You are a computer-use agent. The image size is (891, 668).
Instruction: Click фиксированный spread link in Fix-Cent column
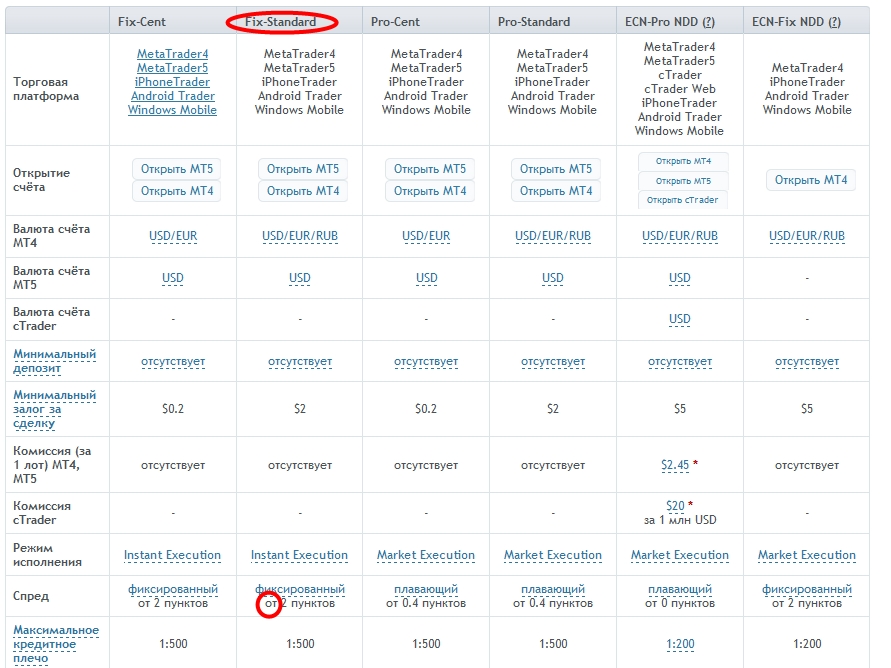point(173,590)
